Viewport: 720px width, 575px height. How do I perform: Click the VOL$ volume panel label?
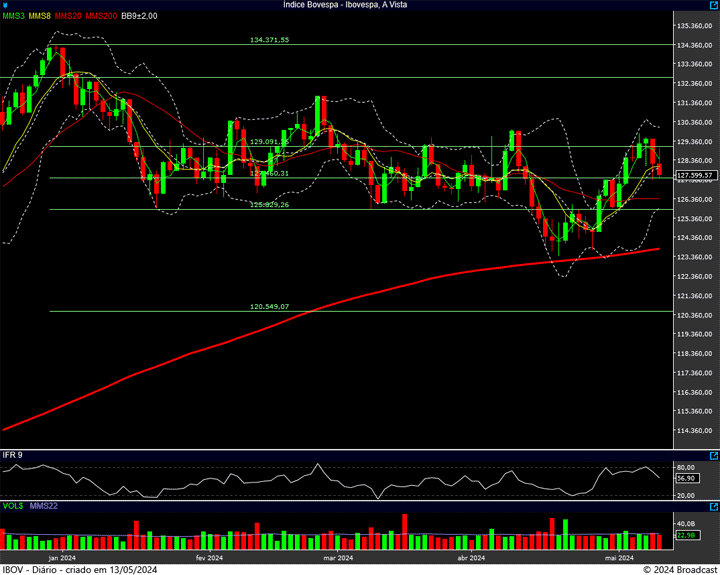(12, 507)
